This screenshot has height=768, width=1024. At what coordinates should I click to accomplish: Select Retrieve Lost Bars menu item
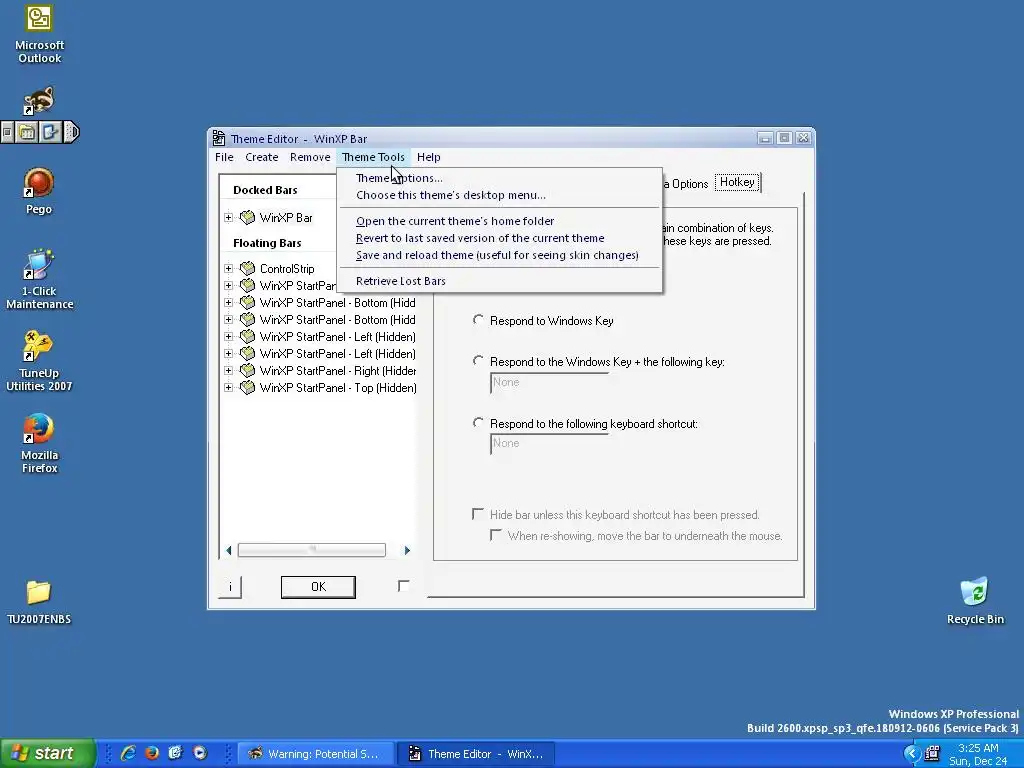click(x=500, y=281)
